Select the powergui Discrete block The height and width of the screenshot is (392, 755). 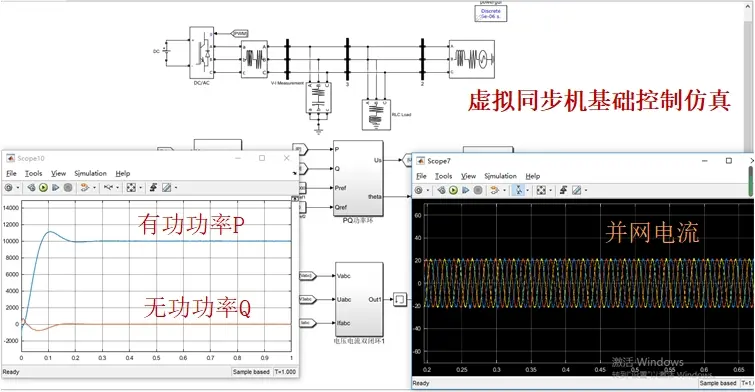click(x=491, y=13)
